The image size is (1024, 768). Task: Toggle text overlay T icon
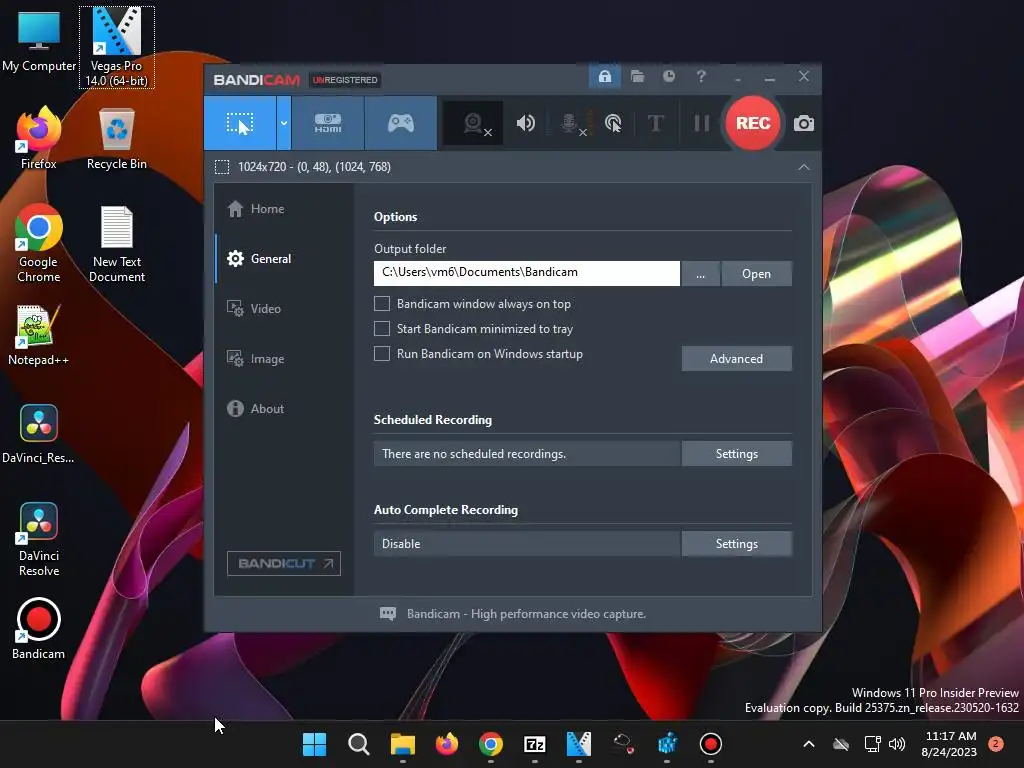point(655,123)
